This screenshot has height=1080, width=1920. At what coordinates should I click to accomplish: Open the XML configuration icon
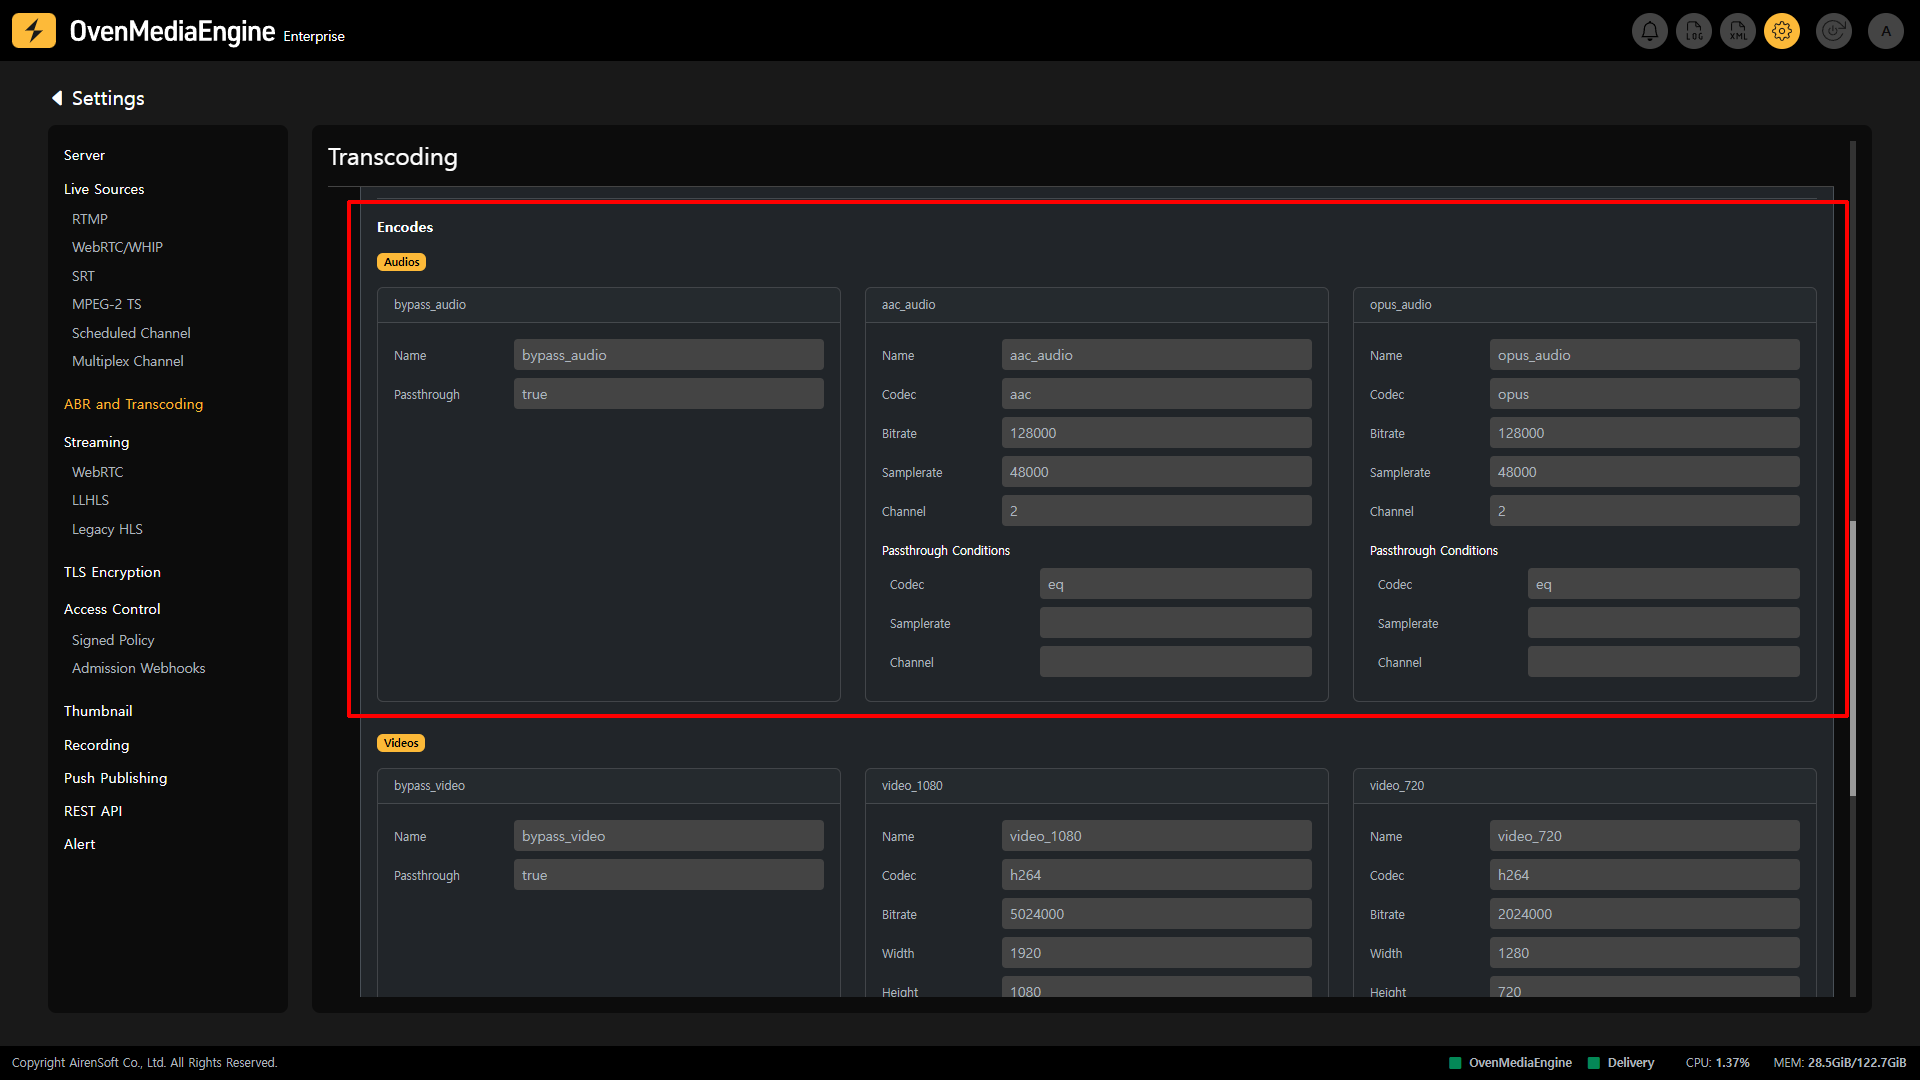[x=1738, y=31]
